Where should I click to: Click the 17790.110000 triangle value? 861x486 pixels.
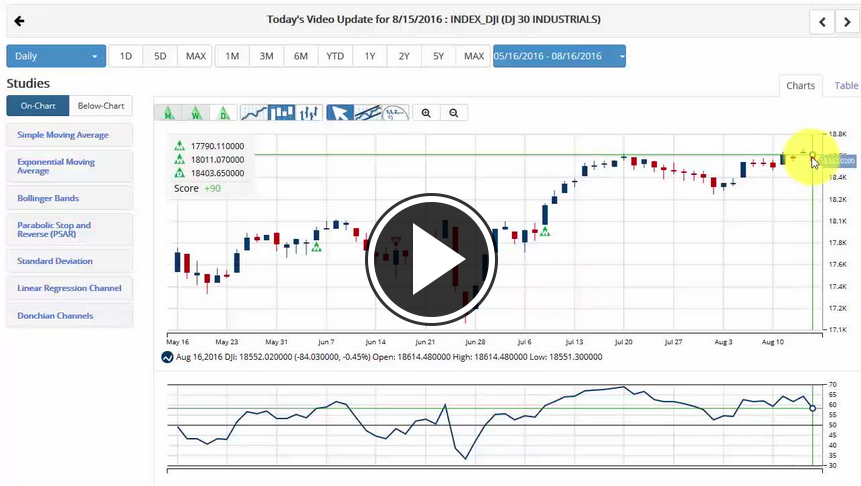(x=217, y=146)
